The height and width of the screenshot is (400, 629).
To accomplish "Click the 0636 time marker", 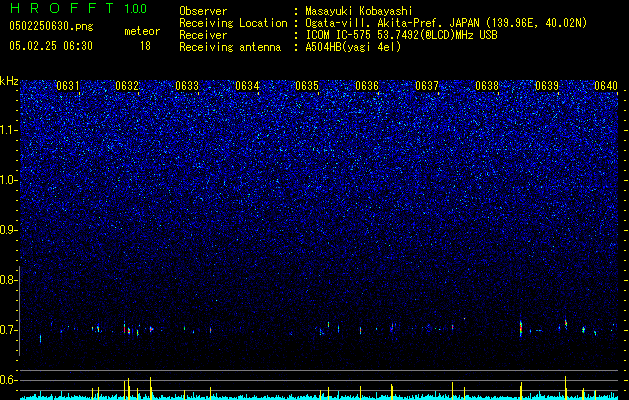I will click(x=367, y=86).
